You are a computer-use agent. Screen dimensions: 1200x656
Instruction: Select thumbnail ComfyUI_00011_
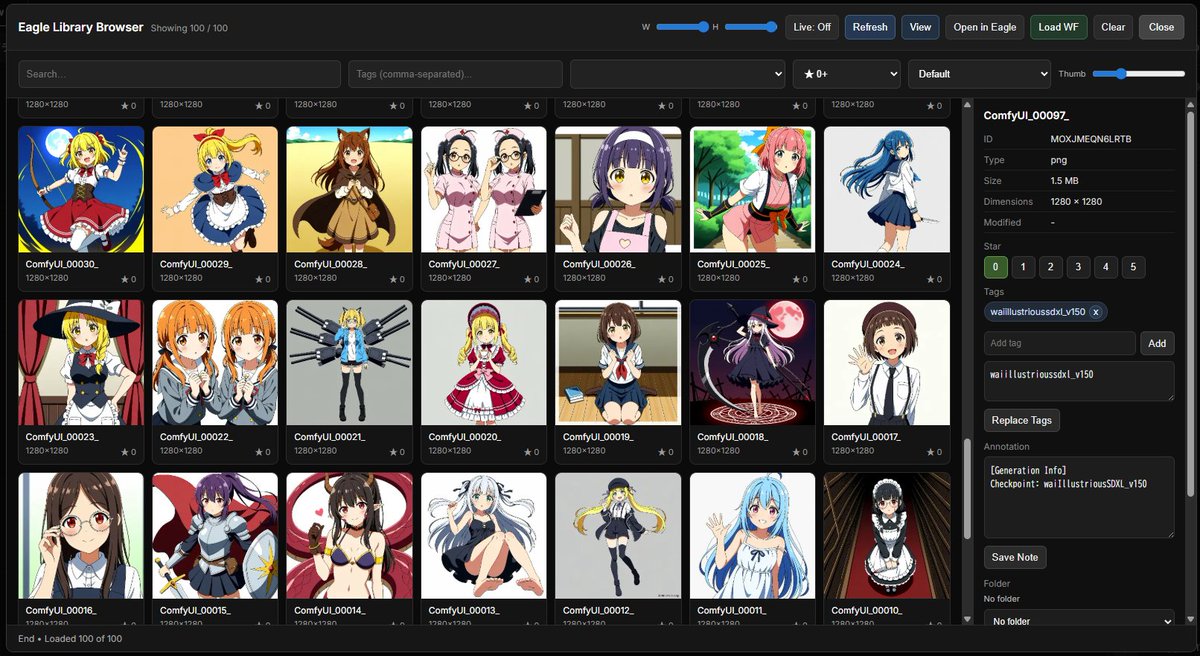point(752,536)
